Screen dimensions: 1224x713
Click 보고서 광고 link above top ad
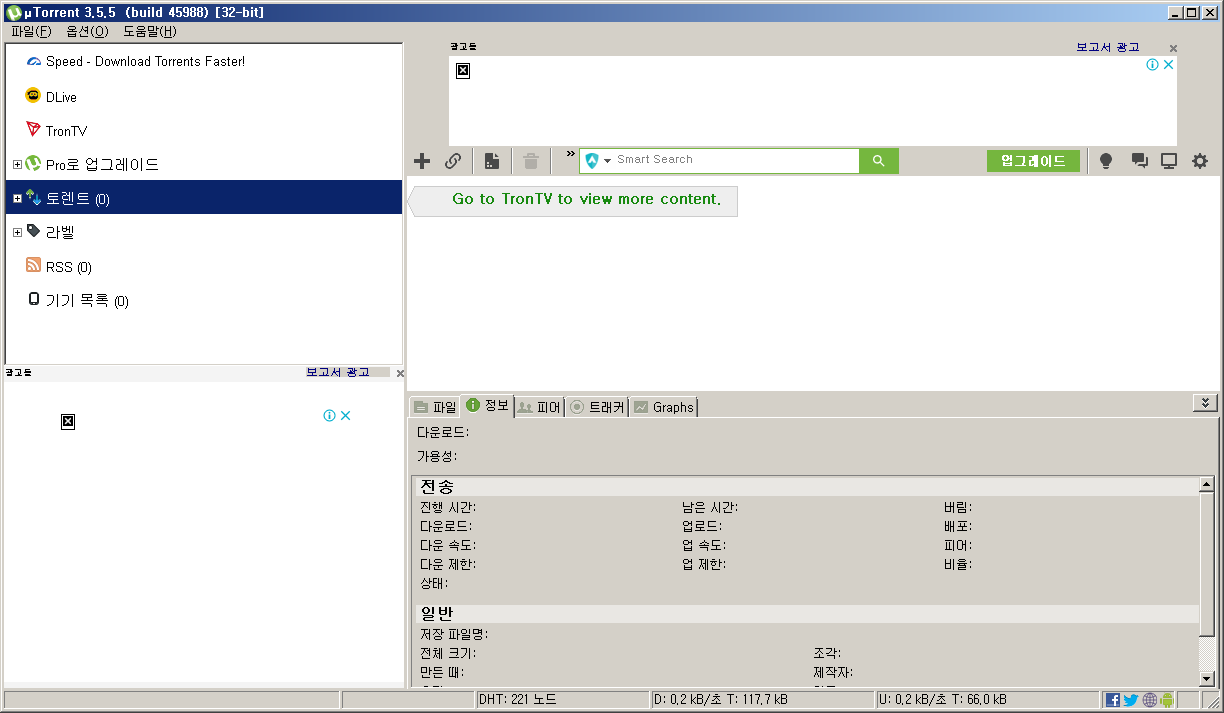(x=1107, y=47)
